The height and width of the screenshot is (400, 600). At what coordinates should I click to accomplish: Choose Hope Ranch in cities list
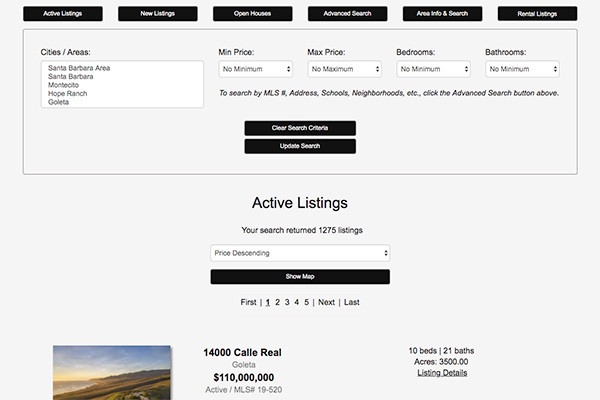pyautogui.click(x=68, y=93)
